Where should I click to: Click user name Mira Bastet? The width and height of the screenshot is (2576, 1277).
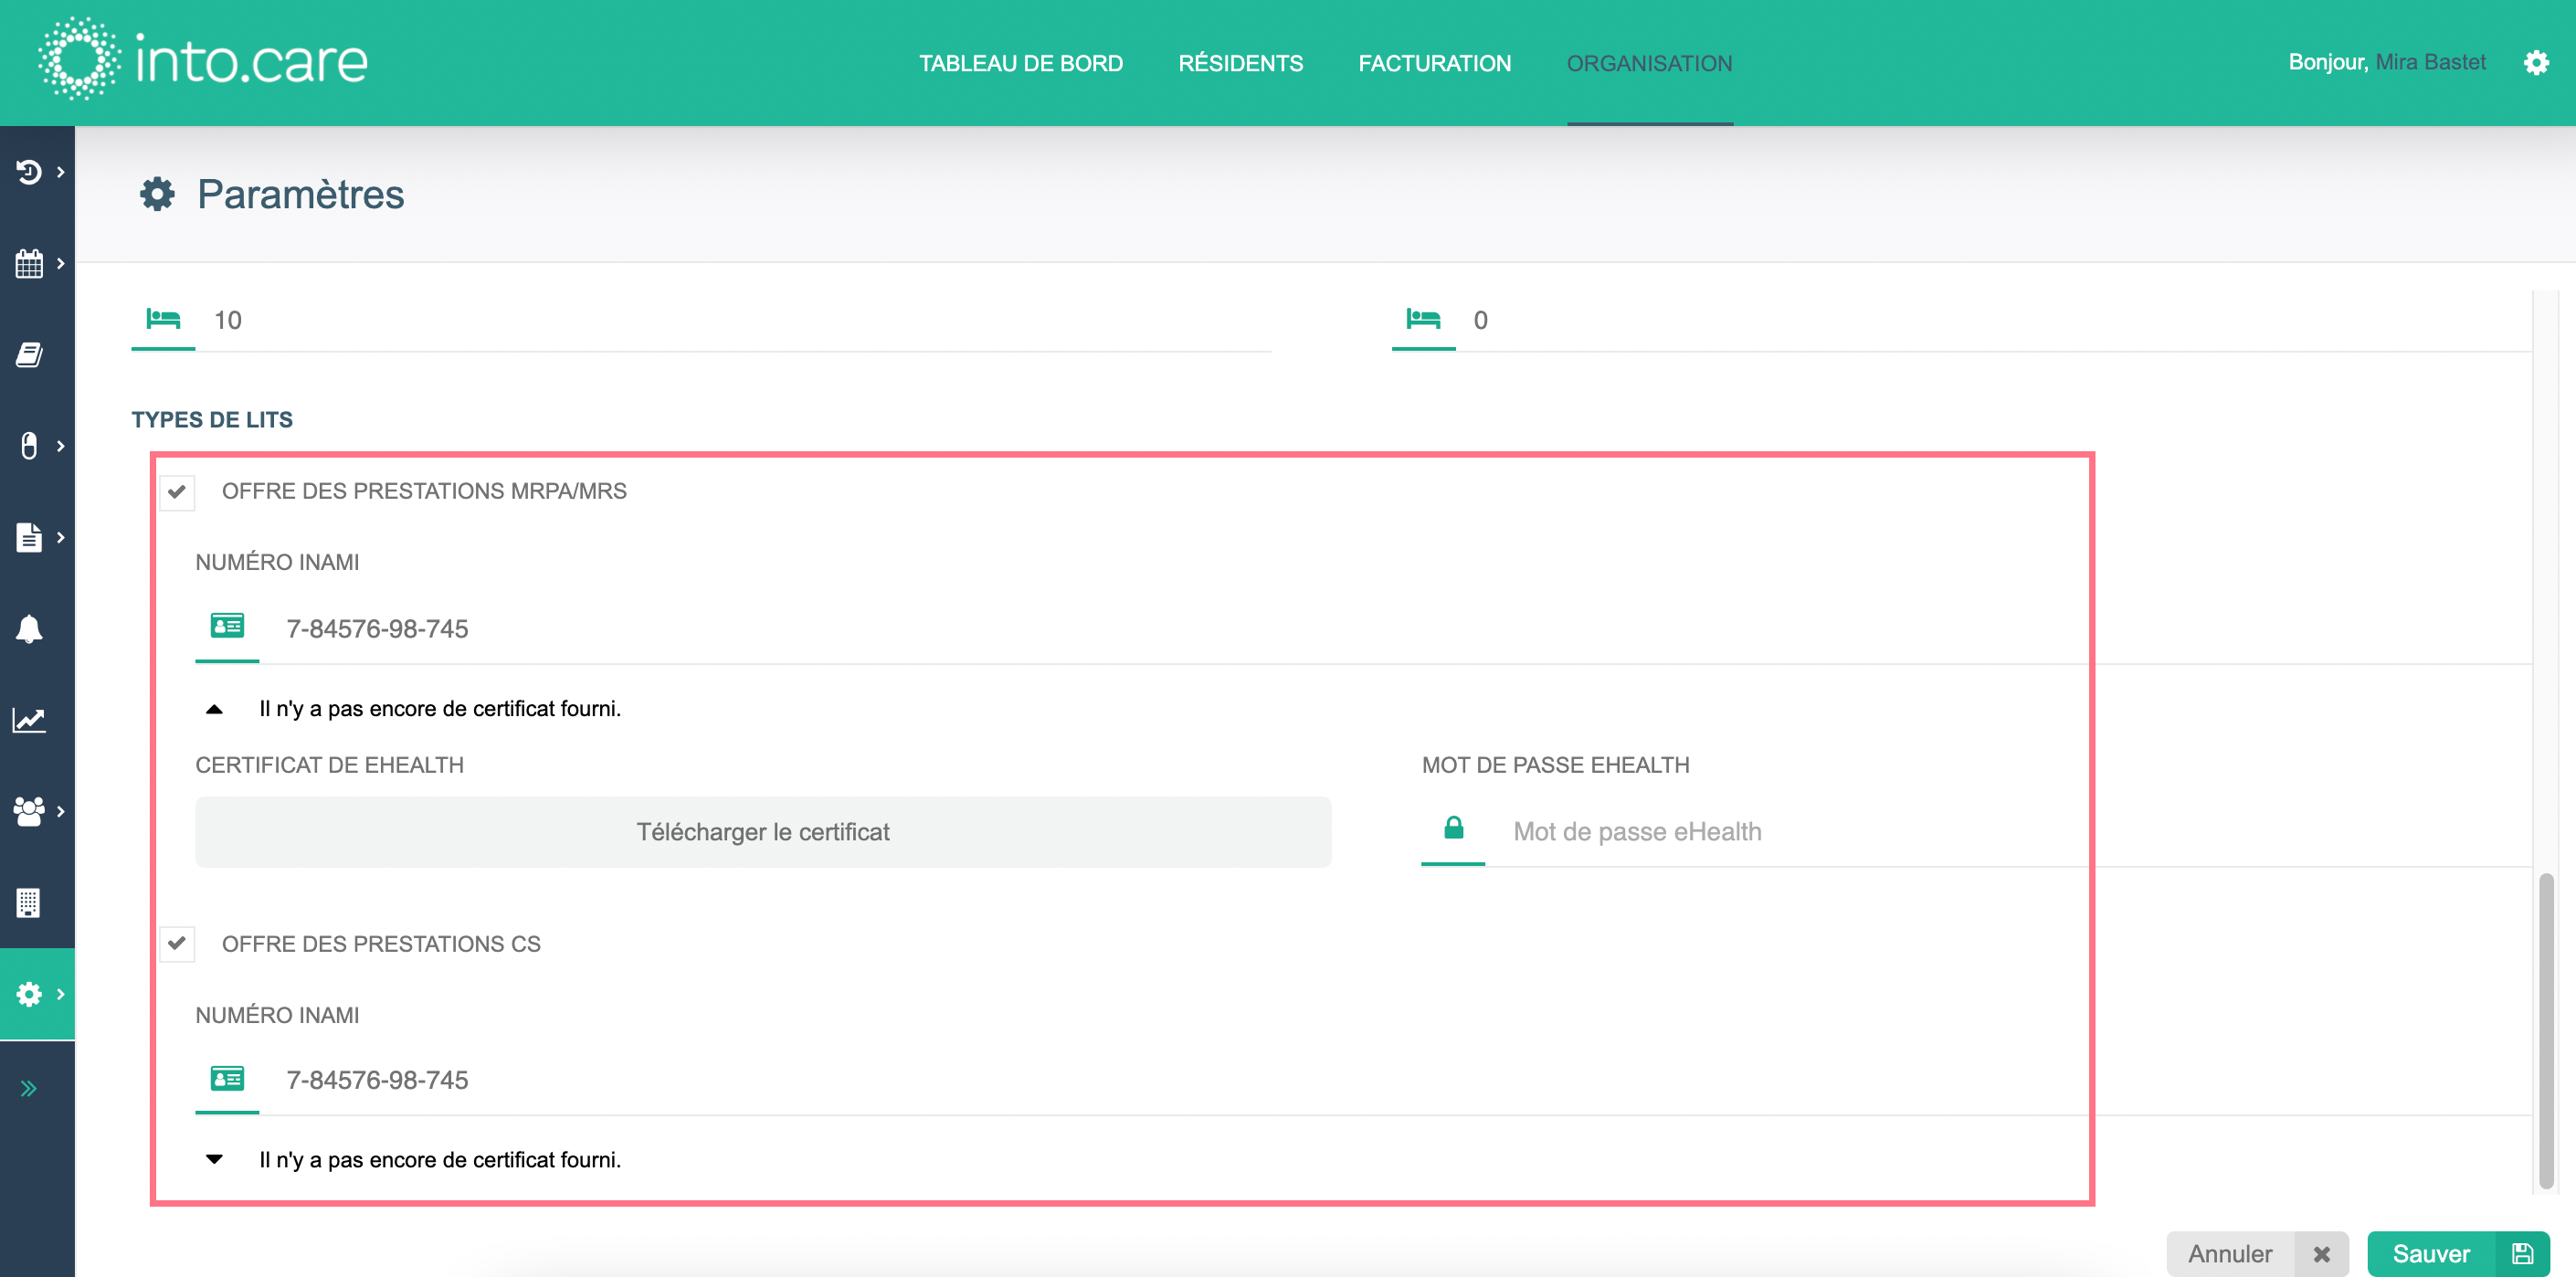coord(2430,62)
